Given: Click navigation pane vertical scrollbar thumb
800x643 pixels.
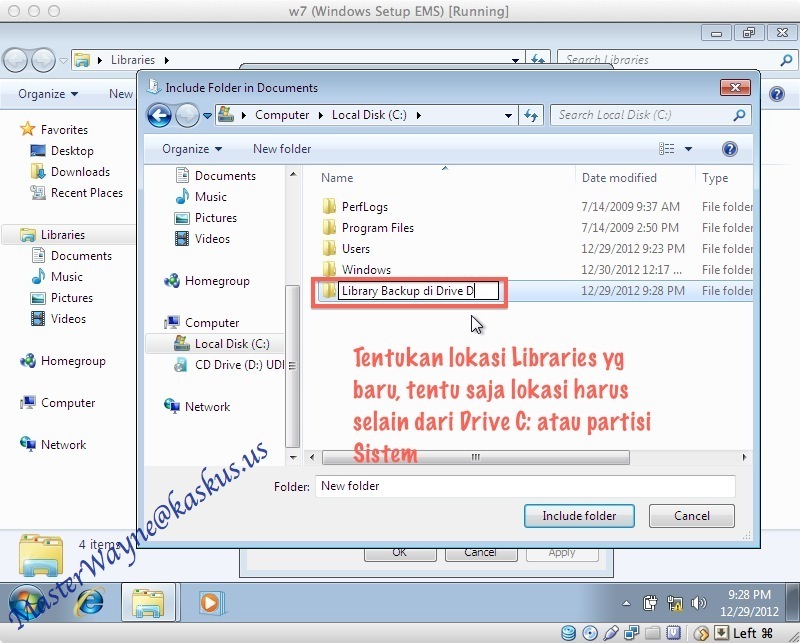Looking at the screenshot, I should (292, 365).
